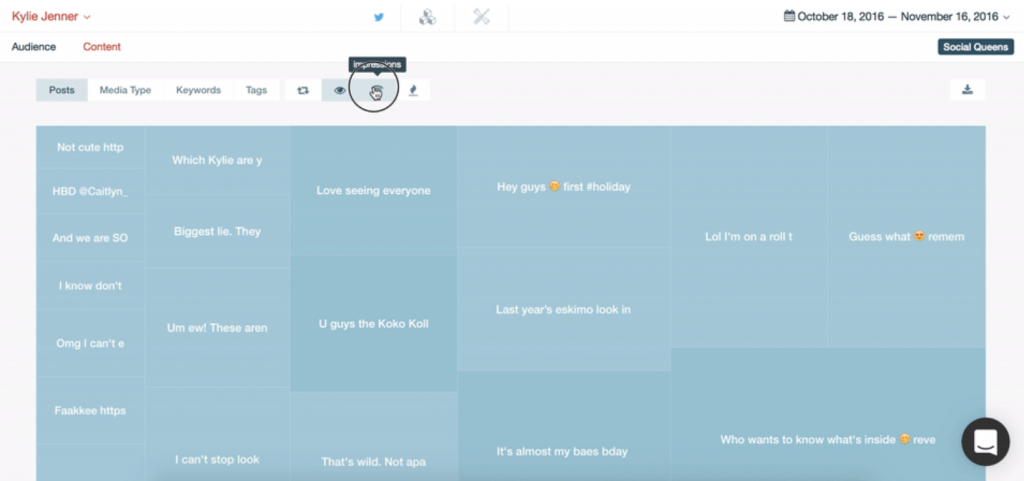Switch to the Audience tab

34,47
